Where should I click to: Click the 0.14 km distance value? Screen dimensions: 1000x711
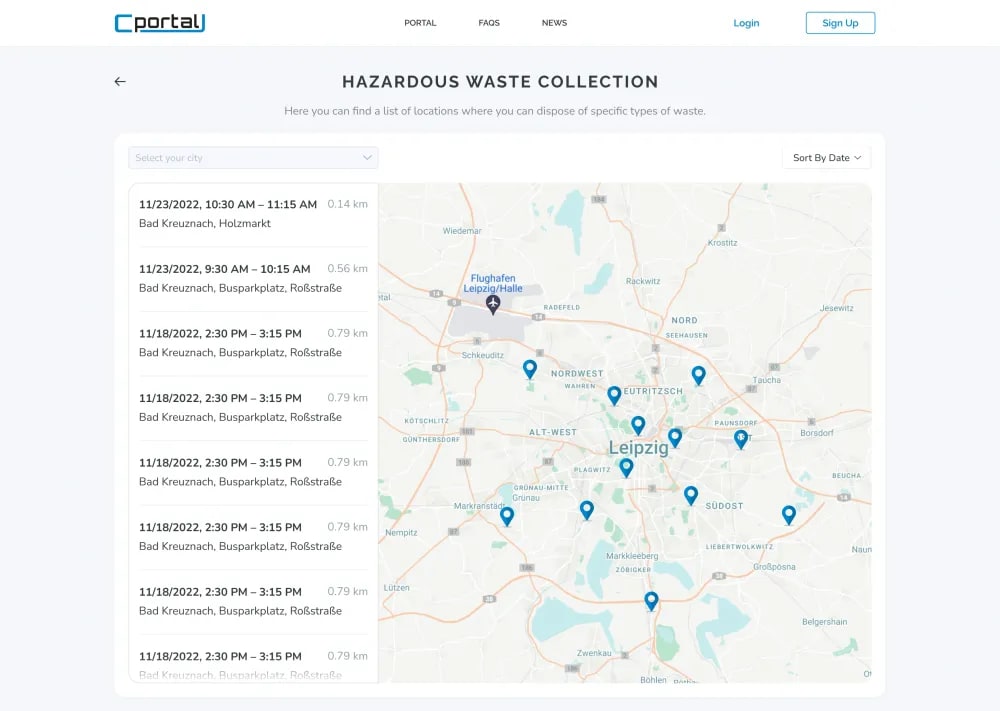coord(348,204)
